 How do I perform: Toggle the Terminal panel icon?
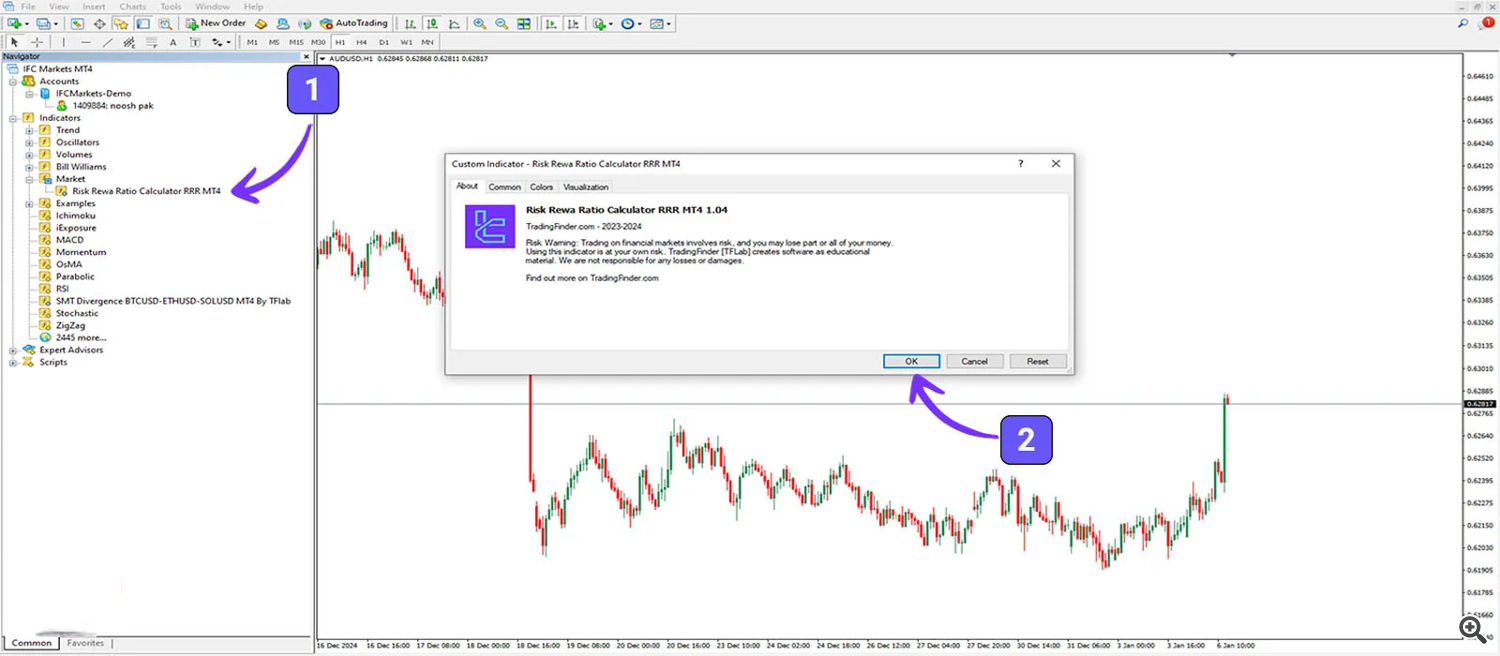[x=143, y=23]
